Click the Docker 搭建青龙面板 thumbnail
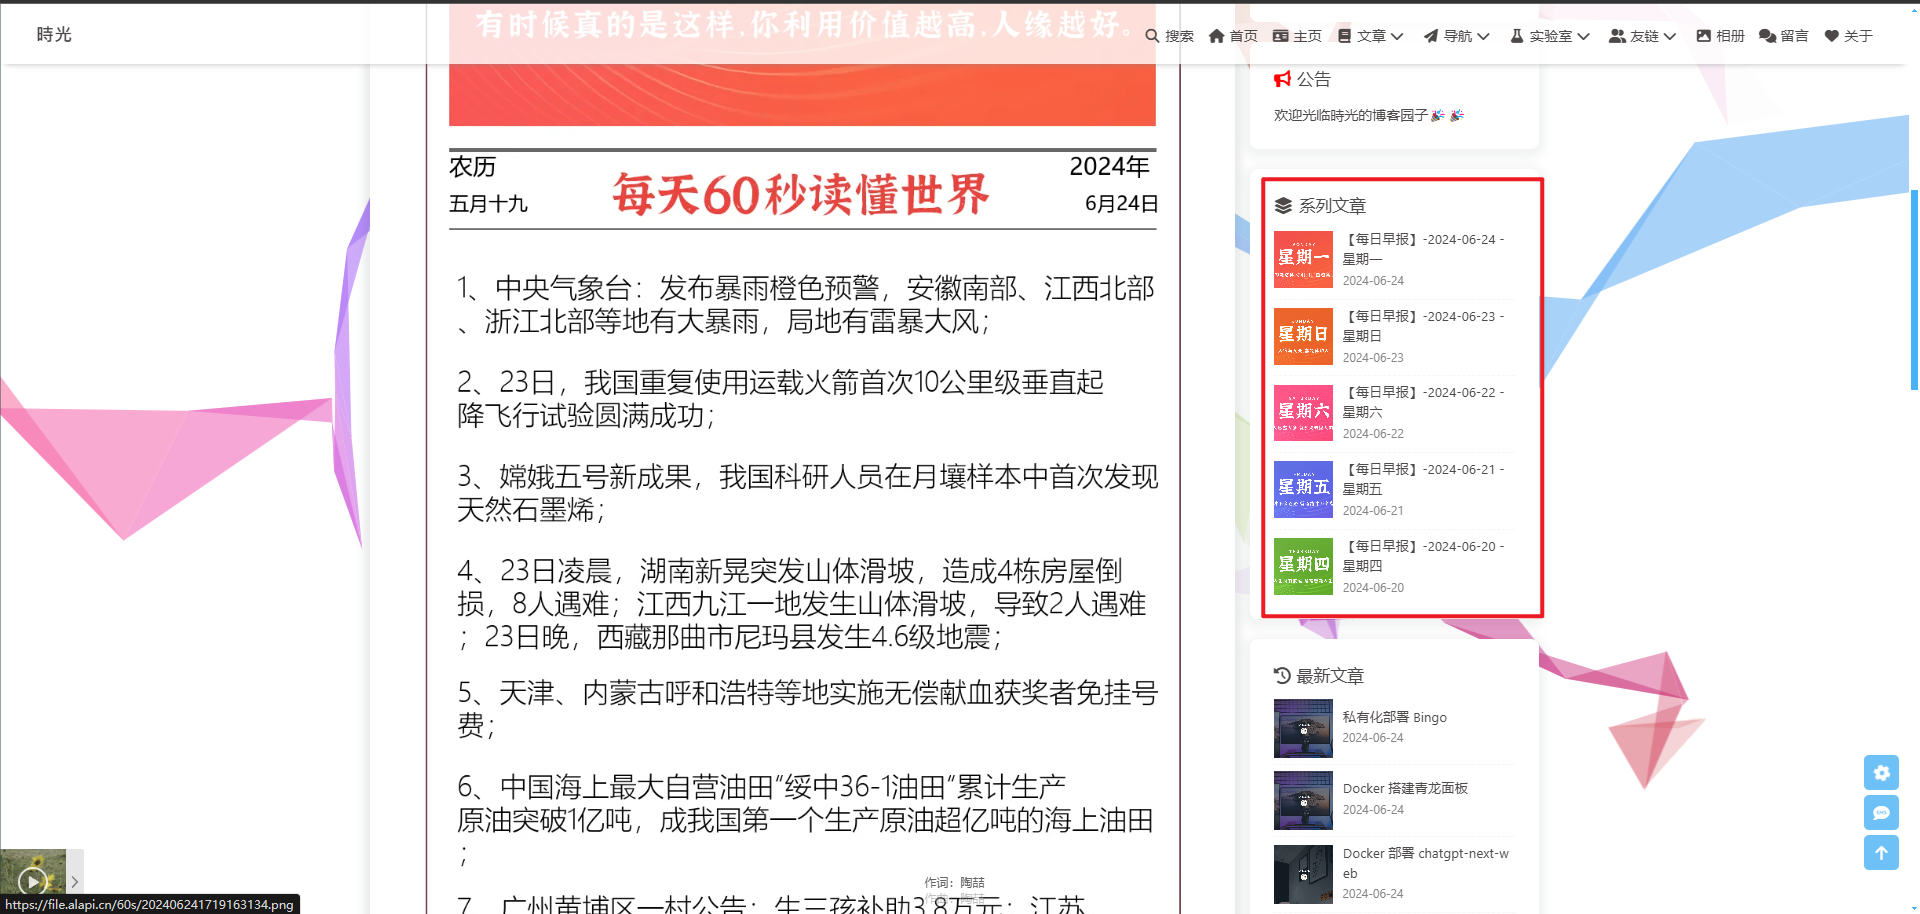Viewport: 1920px width, 914px height. coord(1303,800)
